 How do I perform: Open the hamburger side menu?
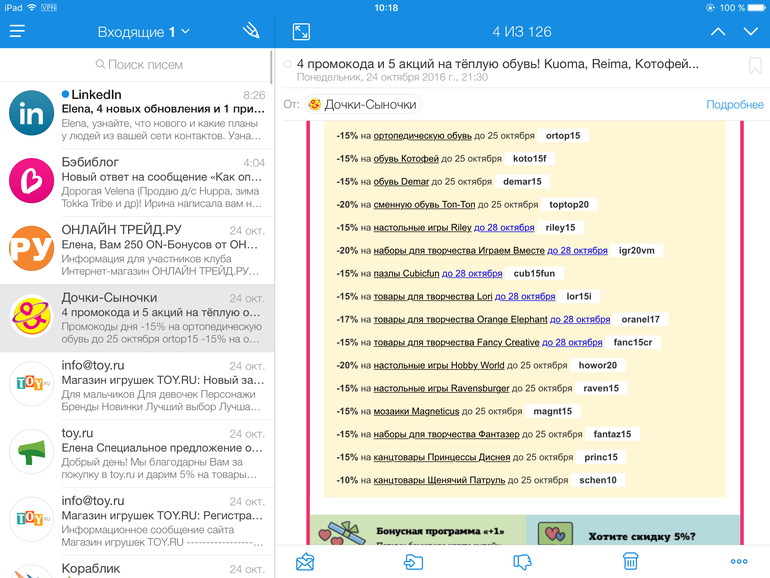pyautogui.click(x=17, y=32)
